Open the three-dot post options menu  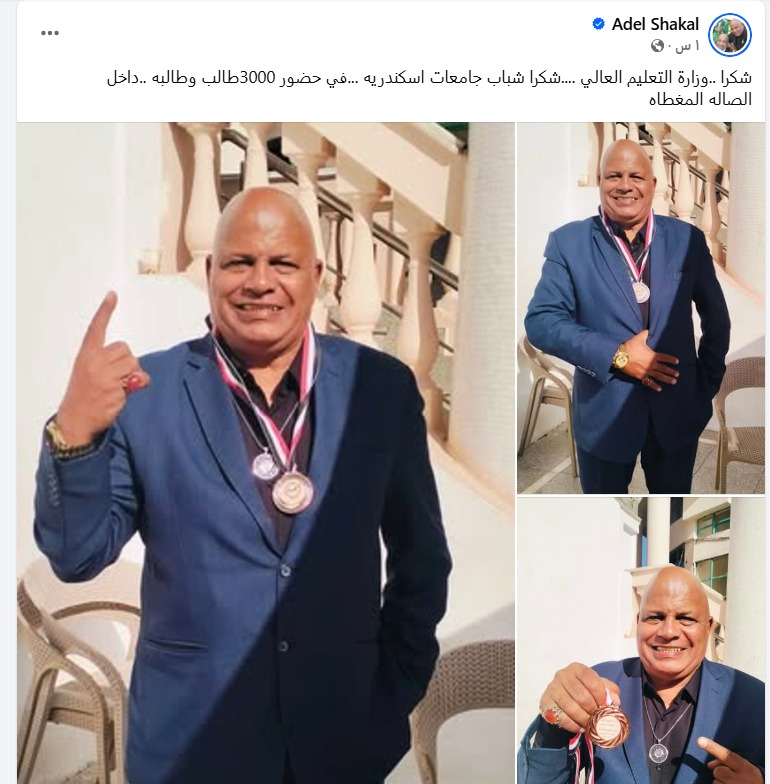50,33
